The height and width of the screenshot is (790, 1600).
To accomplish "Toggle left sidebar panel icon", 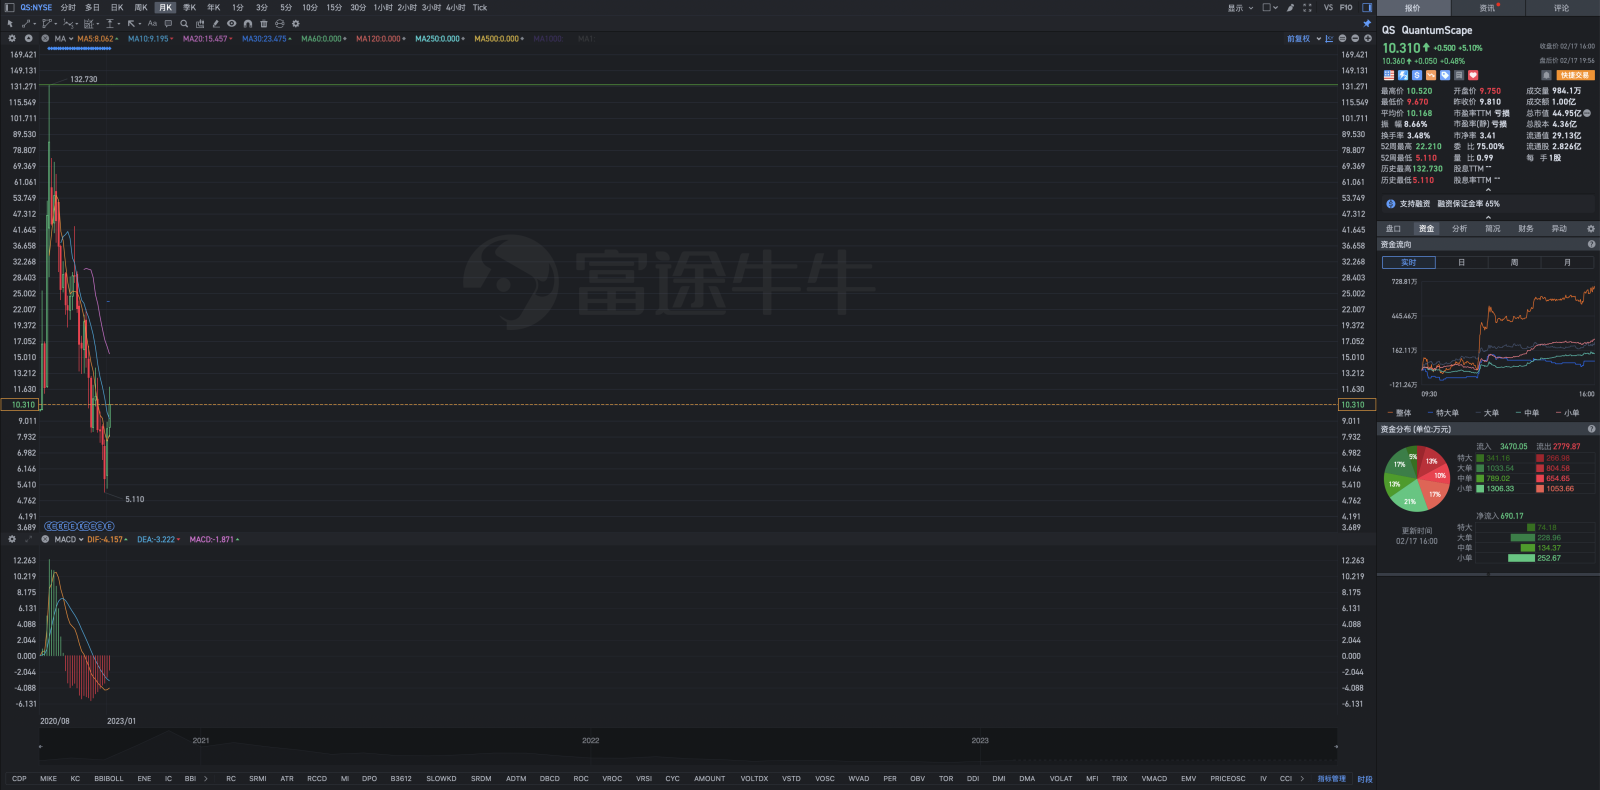I will tap(9, 7).
